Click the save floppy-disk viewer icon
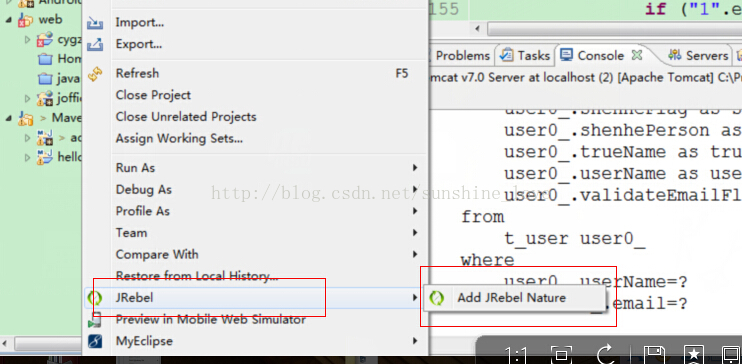Screen dimensions: 742x364 point(654,355)
